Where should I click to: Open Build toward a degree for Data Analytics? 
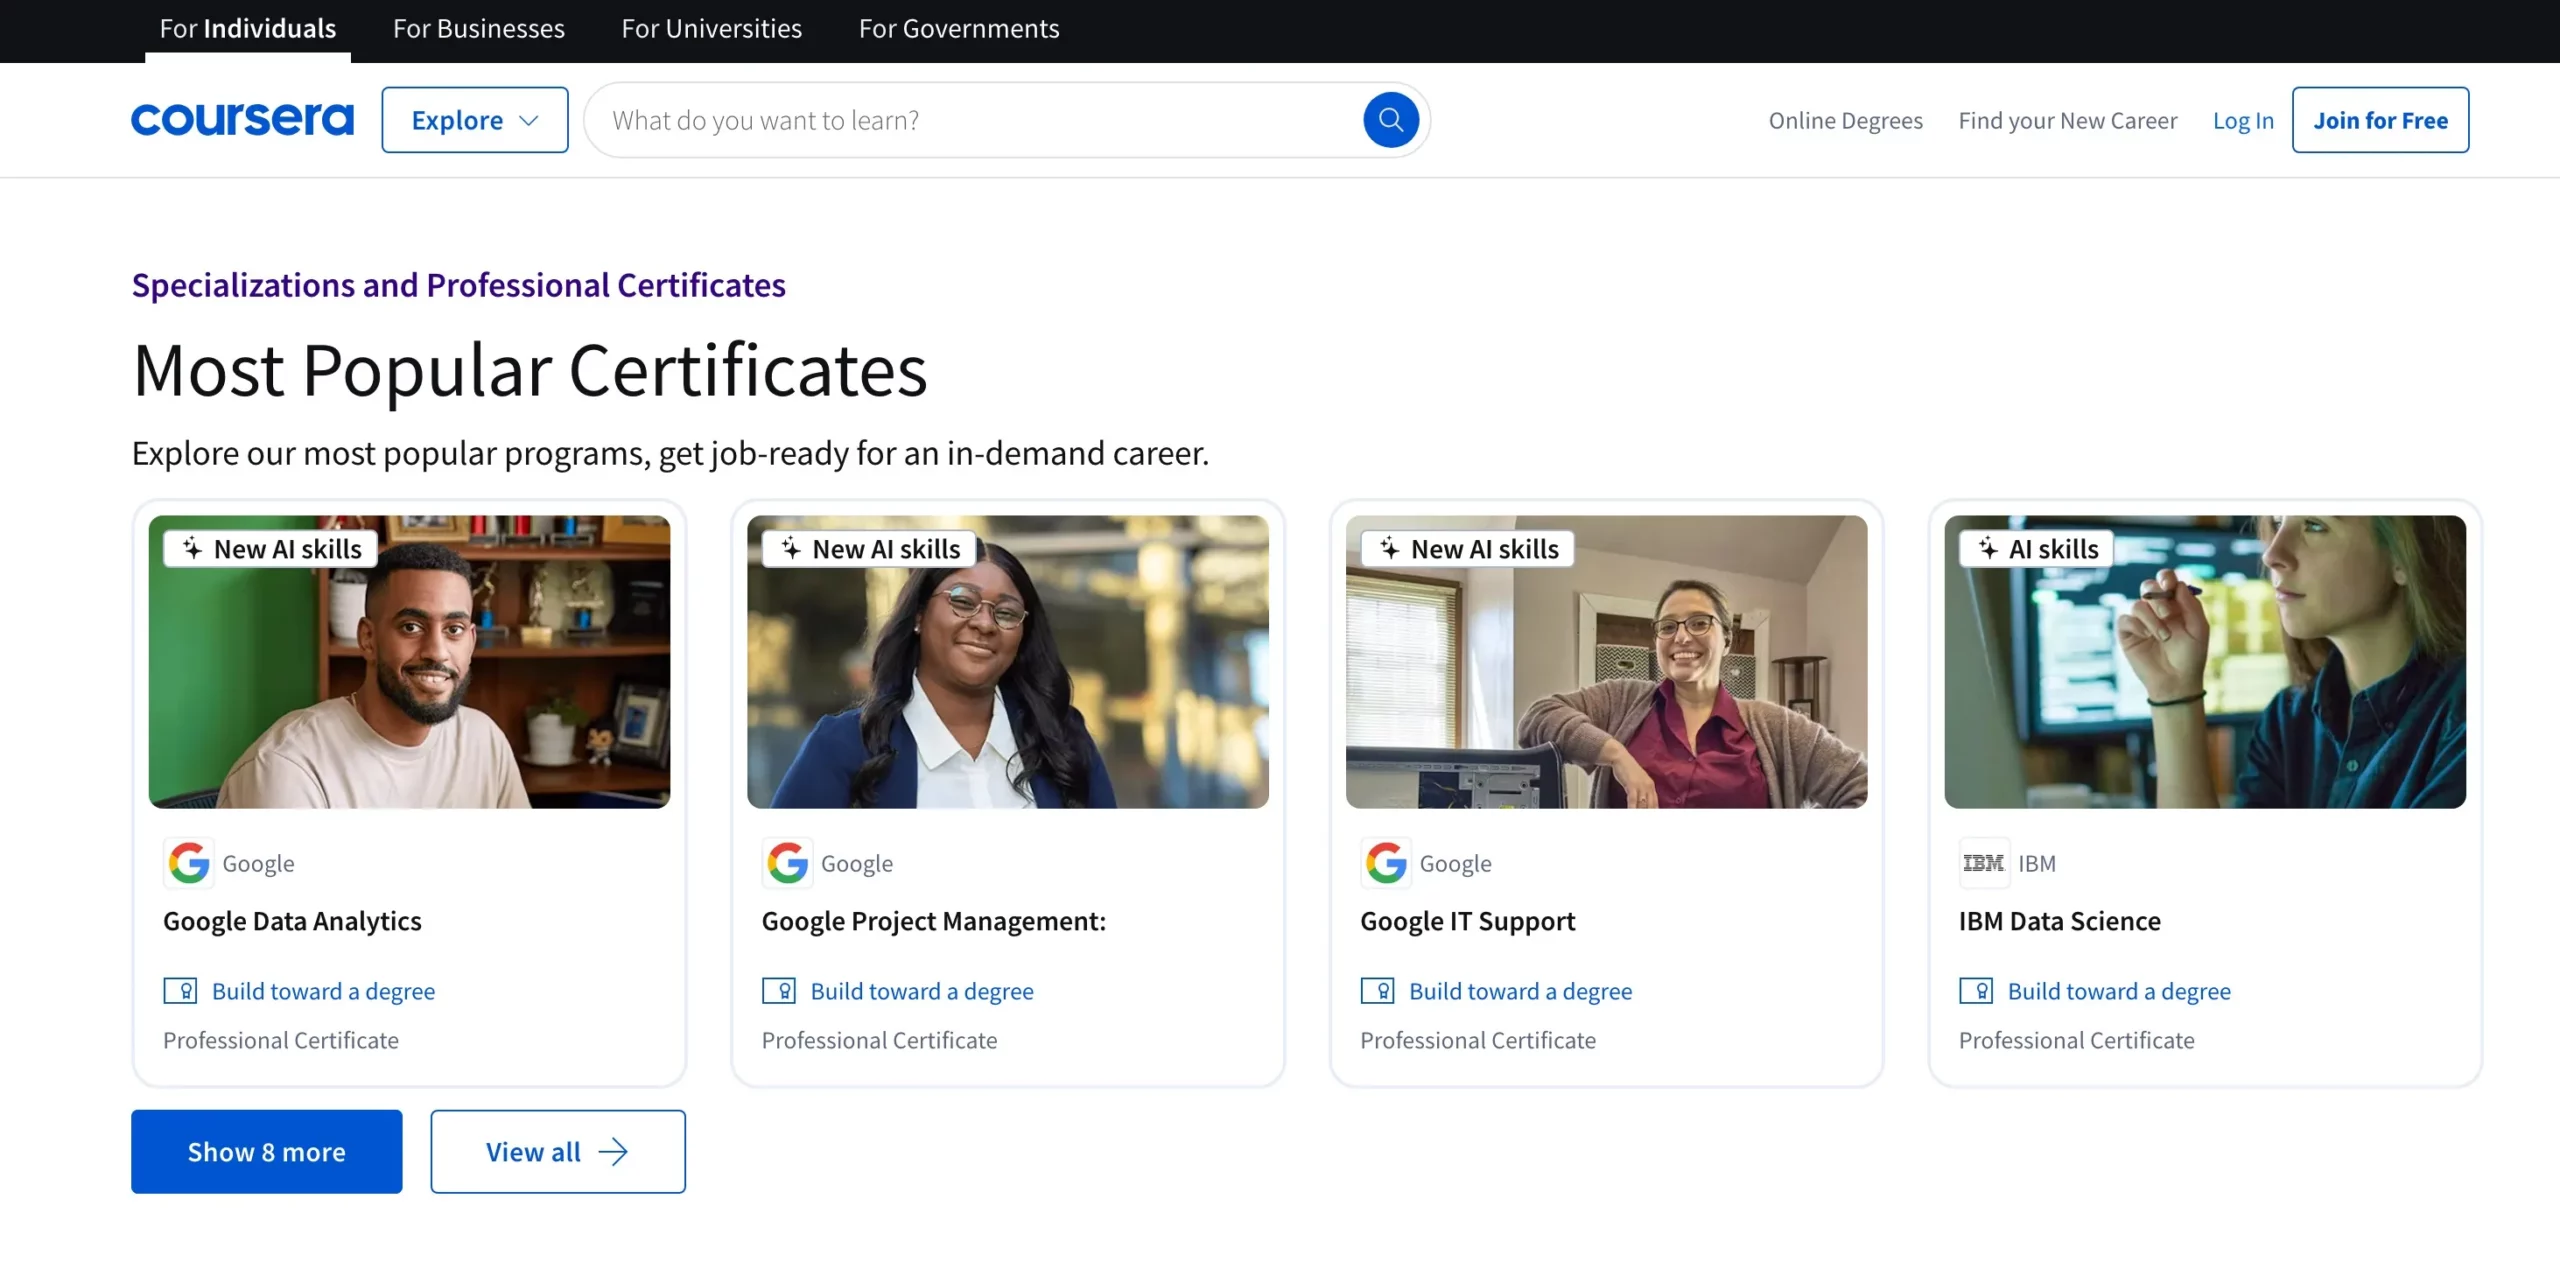(x=323, y=991)
